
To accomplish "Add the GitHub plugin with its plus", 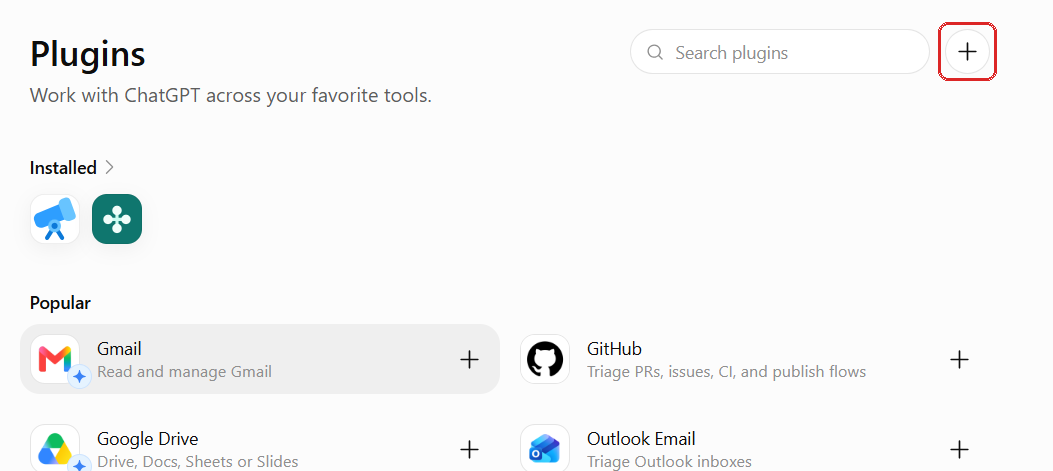I will [x=959, y=359].
